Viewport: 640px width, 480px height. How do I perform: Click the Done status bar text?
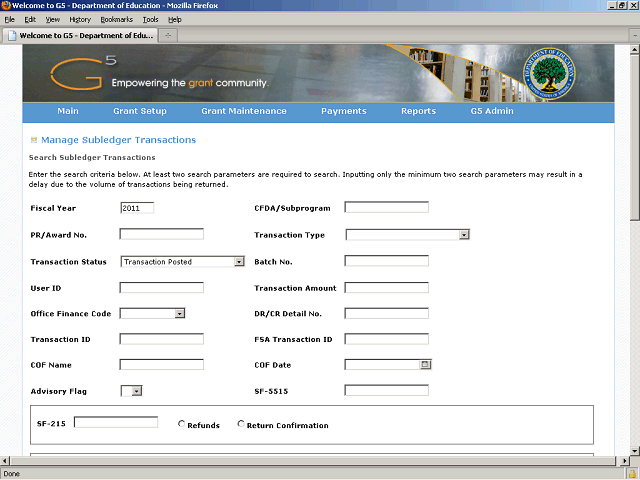point(11,474)
